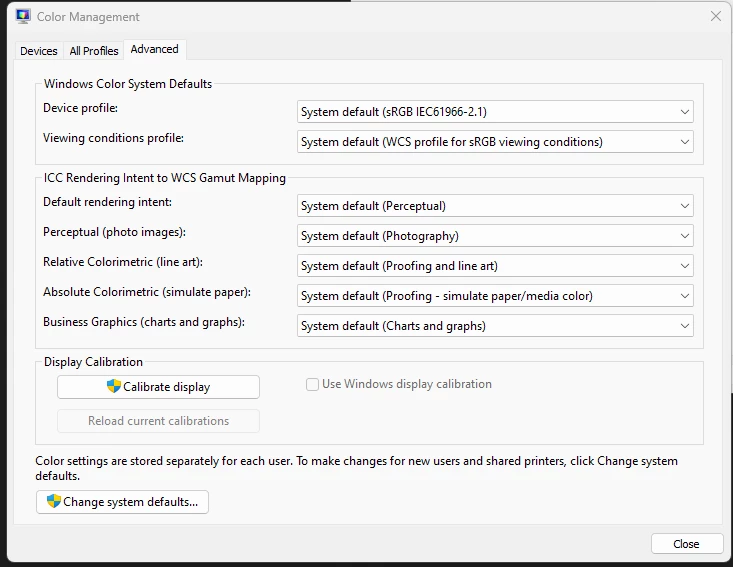Open the Viewing conditions profile dropdown
The width and height of the screenshot is (733, 567).
pyautogui.click(x=495, y=142)
